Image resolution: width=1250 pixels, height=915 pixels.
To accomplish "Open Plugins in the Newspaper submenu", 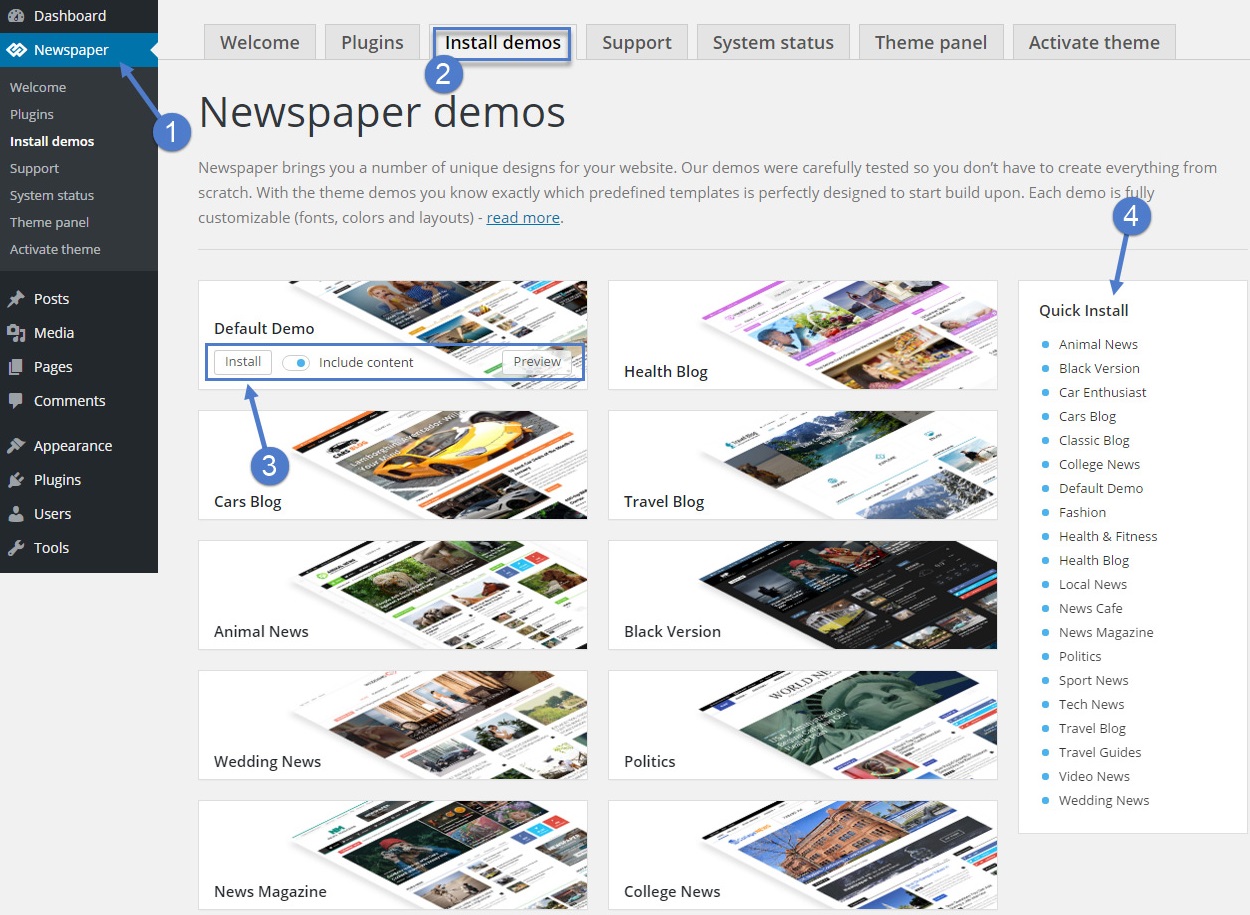I will coord(32,114).
